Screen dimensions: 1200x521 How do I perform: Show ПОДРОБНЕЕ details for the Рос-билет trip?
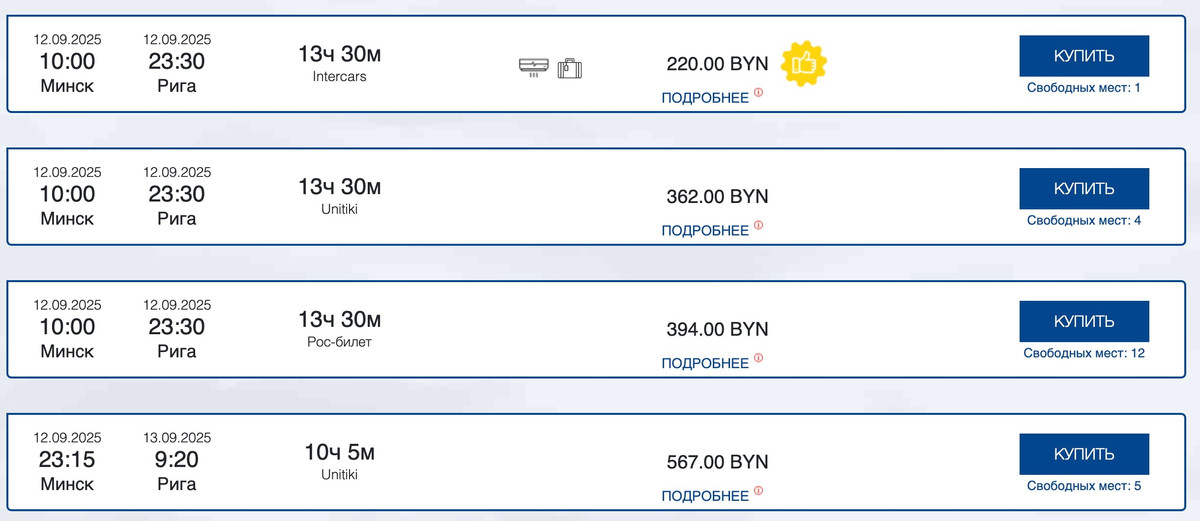[x=705, y=363]
